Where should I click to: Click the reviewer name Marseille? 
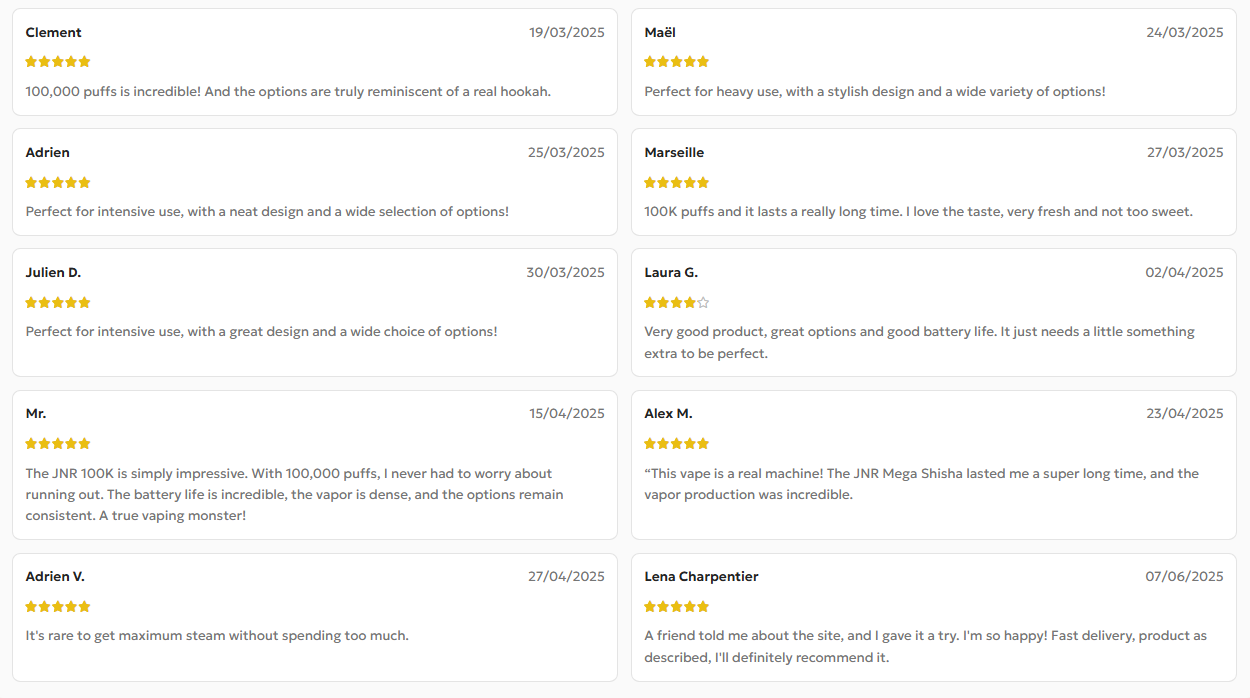[674, 153]
